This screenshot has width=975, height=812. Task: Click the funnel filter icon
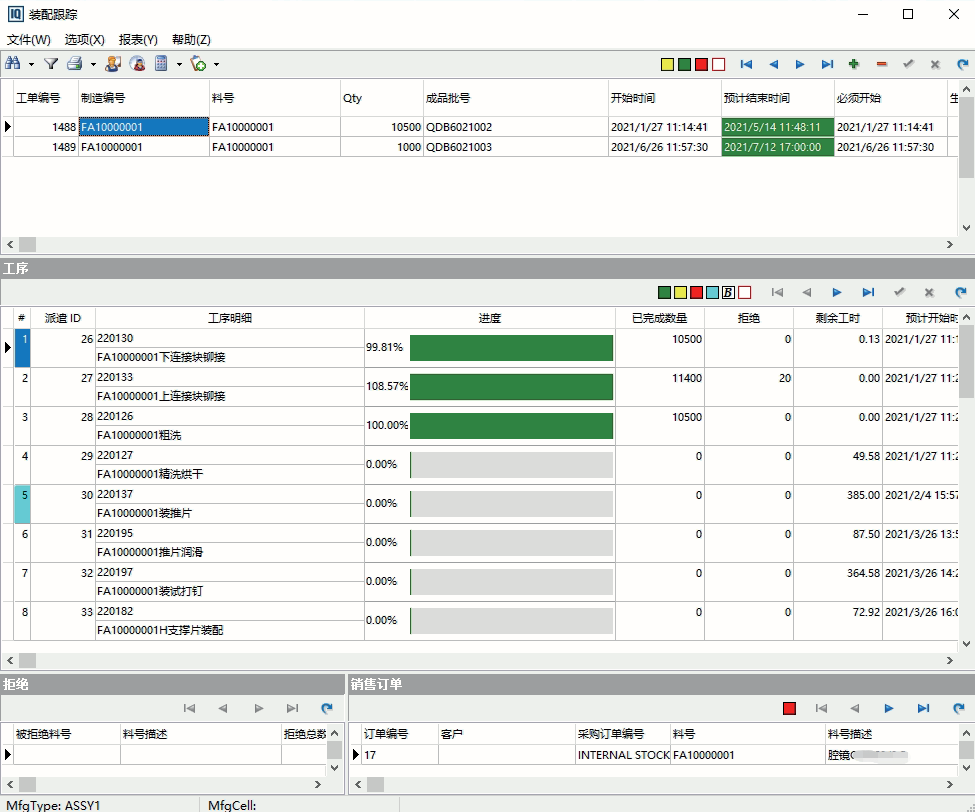pyautogui.click(x=50, y=64)
